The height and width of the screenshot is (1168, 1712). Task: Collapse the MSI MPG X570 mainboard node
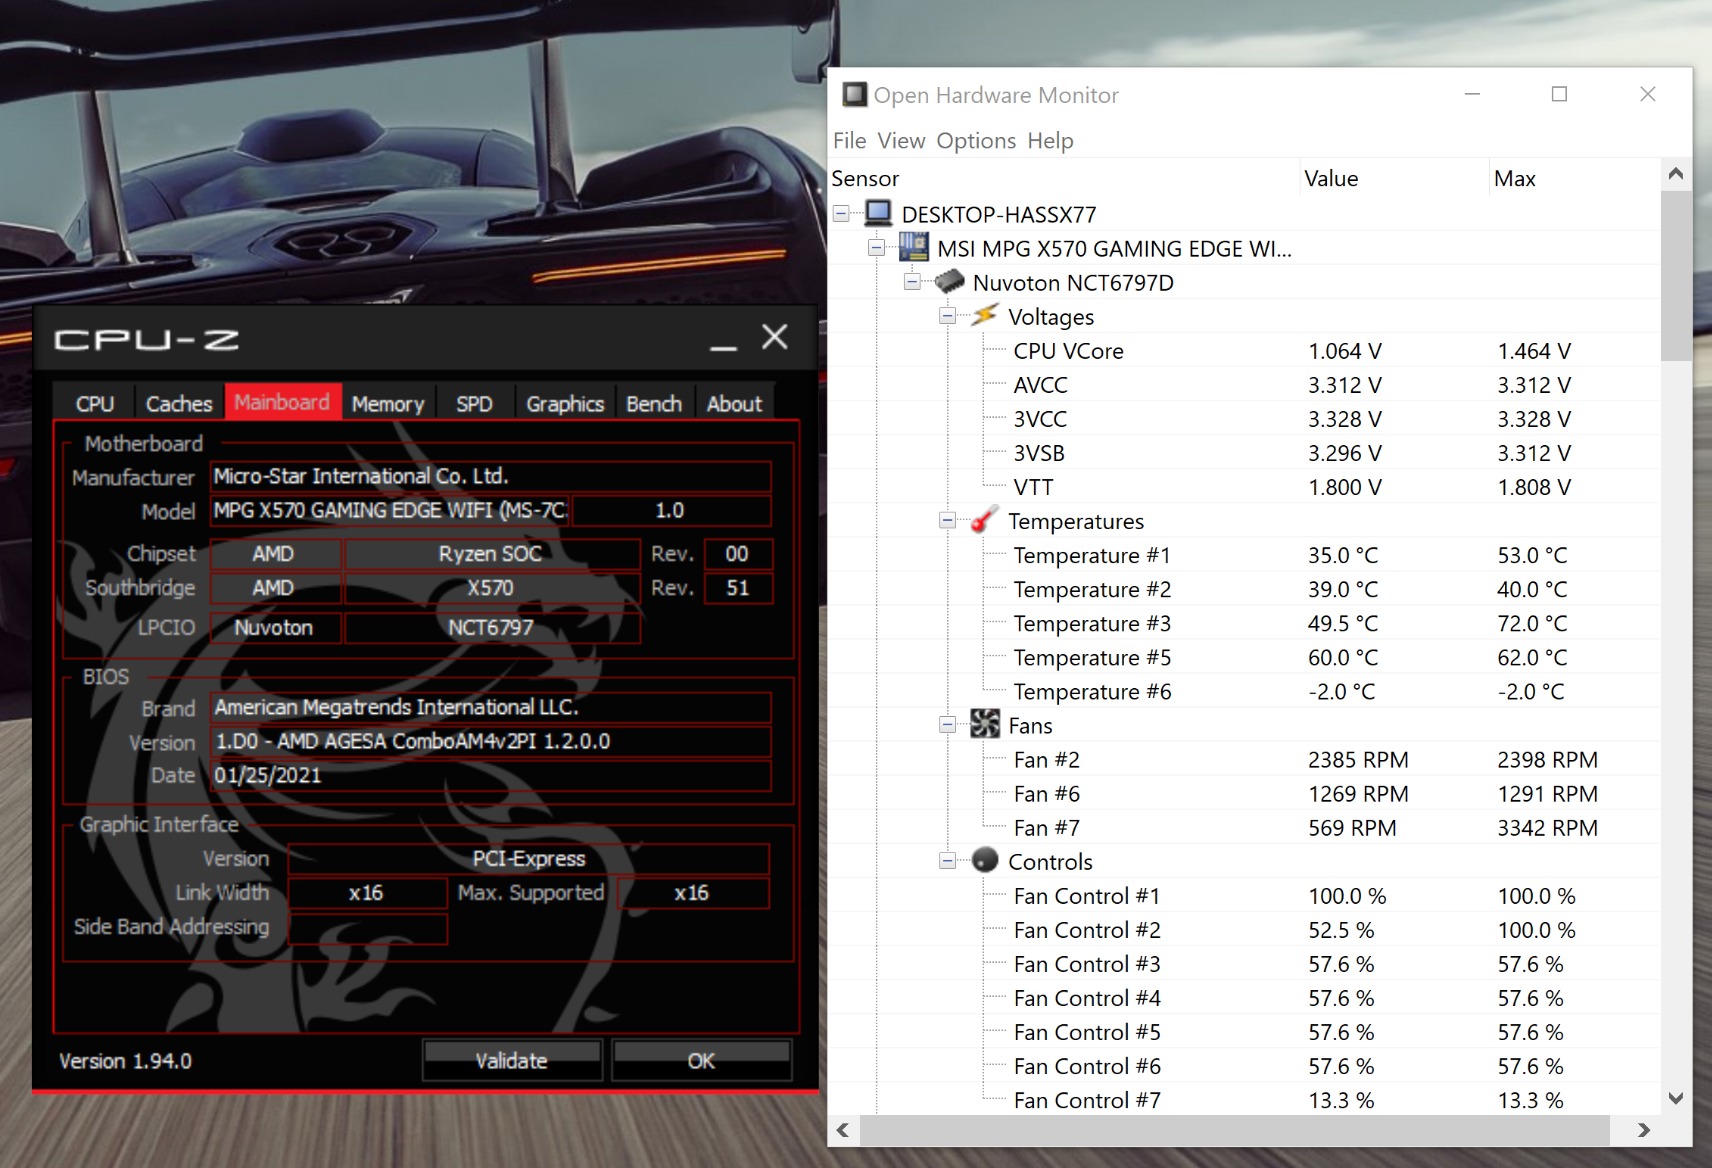click(x=876, y=248)
